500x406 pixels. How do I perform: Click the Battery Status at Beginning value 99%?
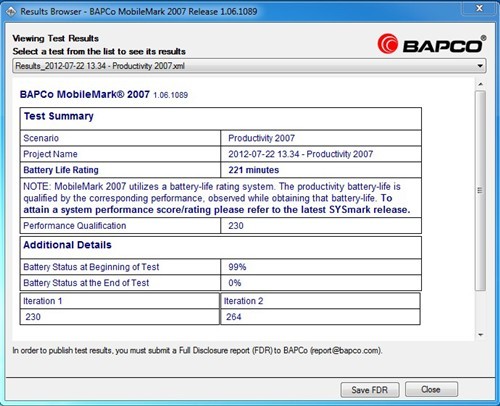click(x=237, y=267)
